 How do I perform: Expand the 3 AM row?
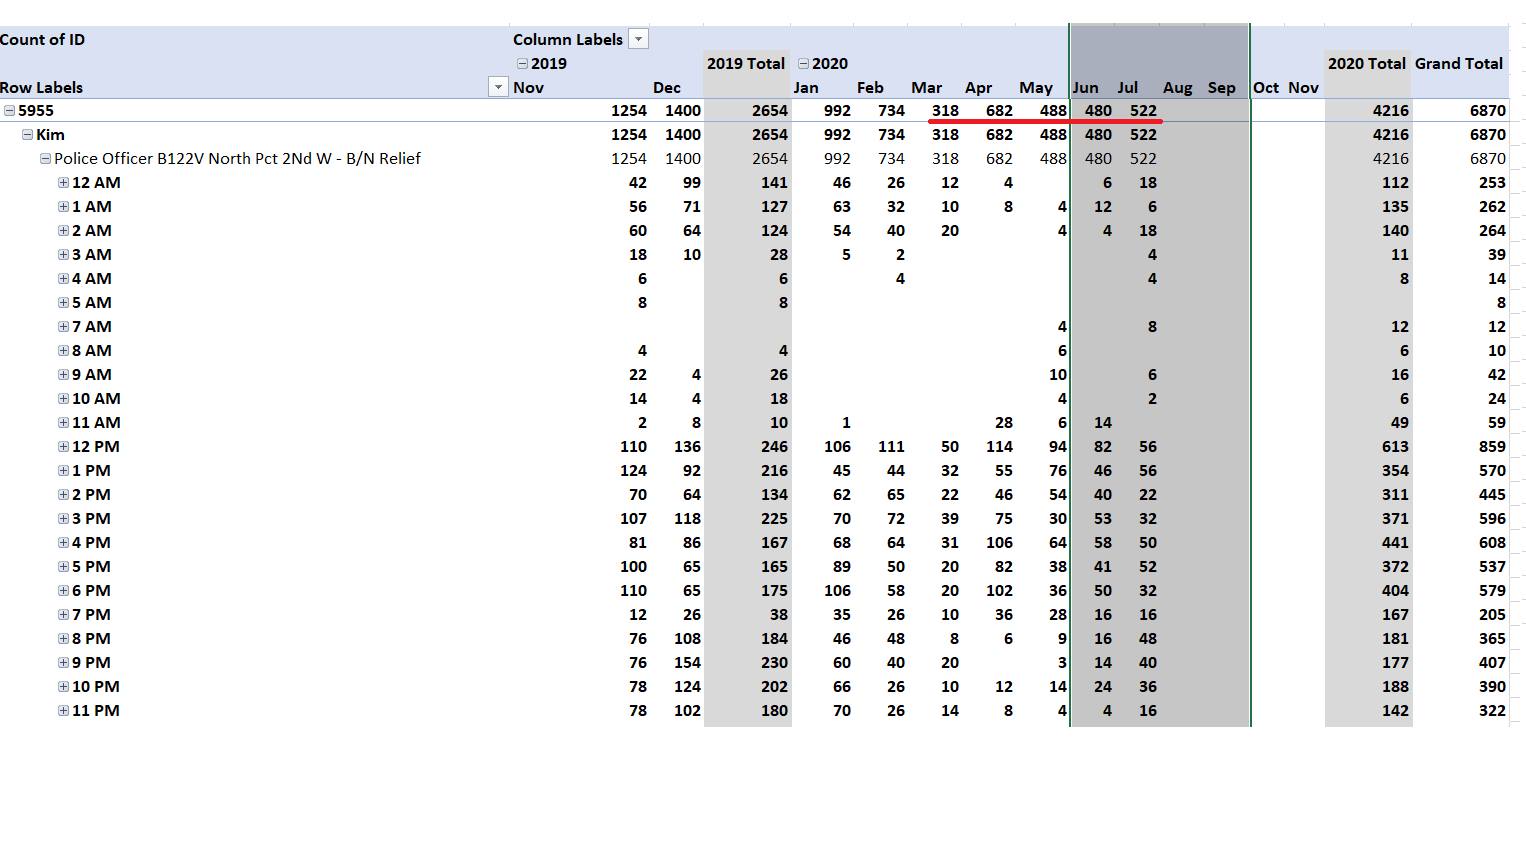tap(63, 255)
